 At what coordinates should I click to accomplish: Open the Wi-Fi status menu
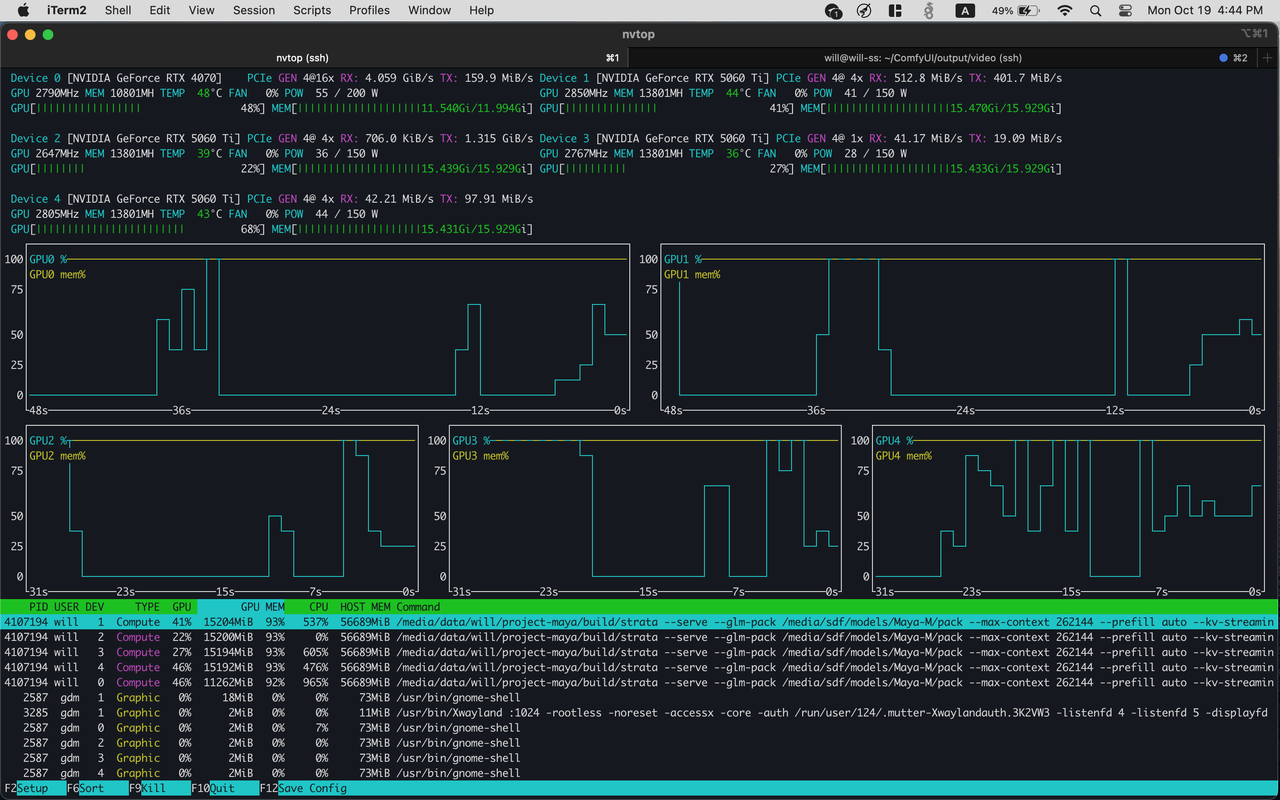point(1065,10)
